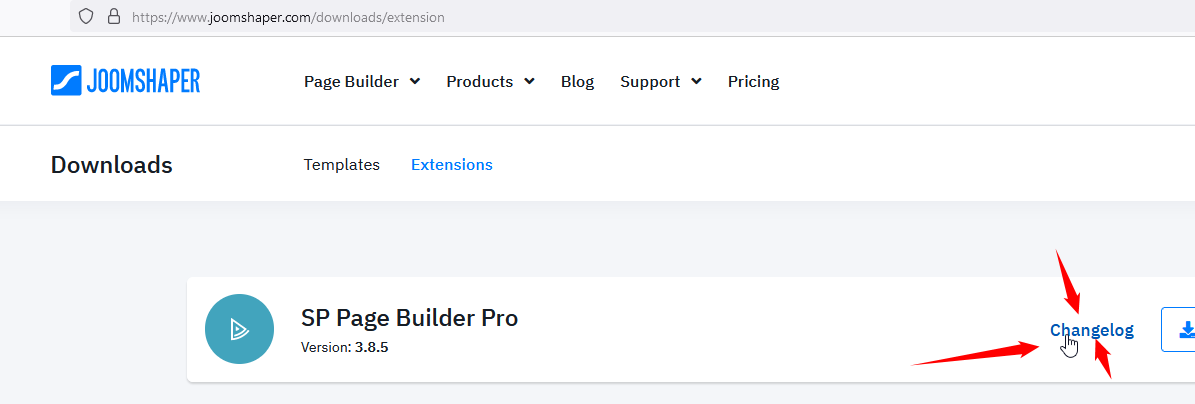
Task: Go to the Blog page
Action: [x=577, y=81]
